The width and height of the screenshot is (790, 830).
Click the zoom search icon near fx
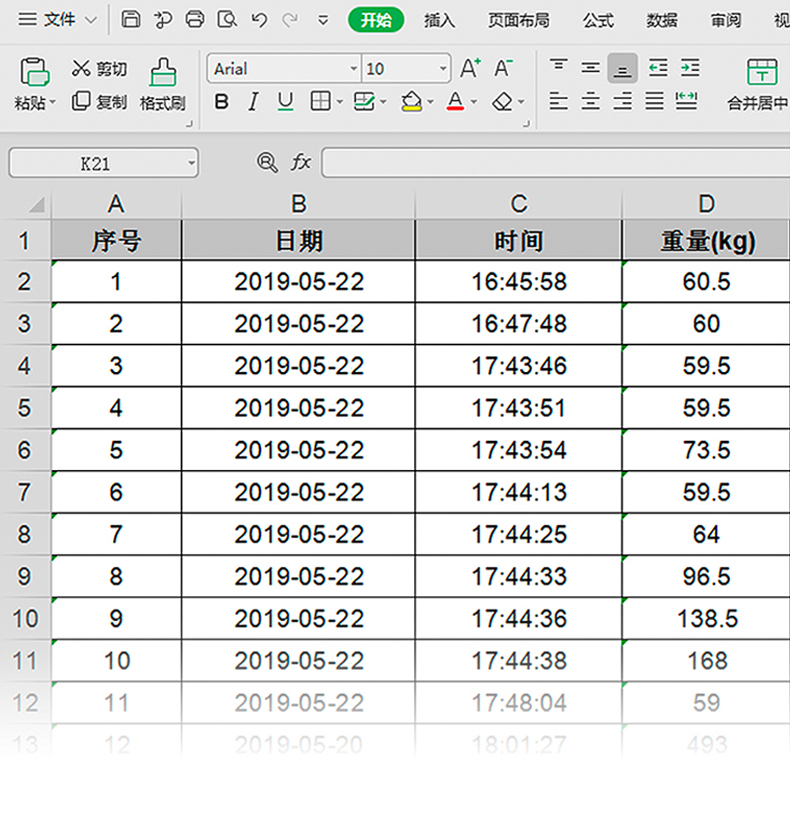[x=267, y=163]
